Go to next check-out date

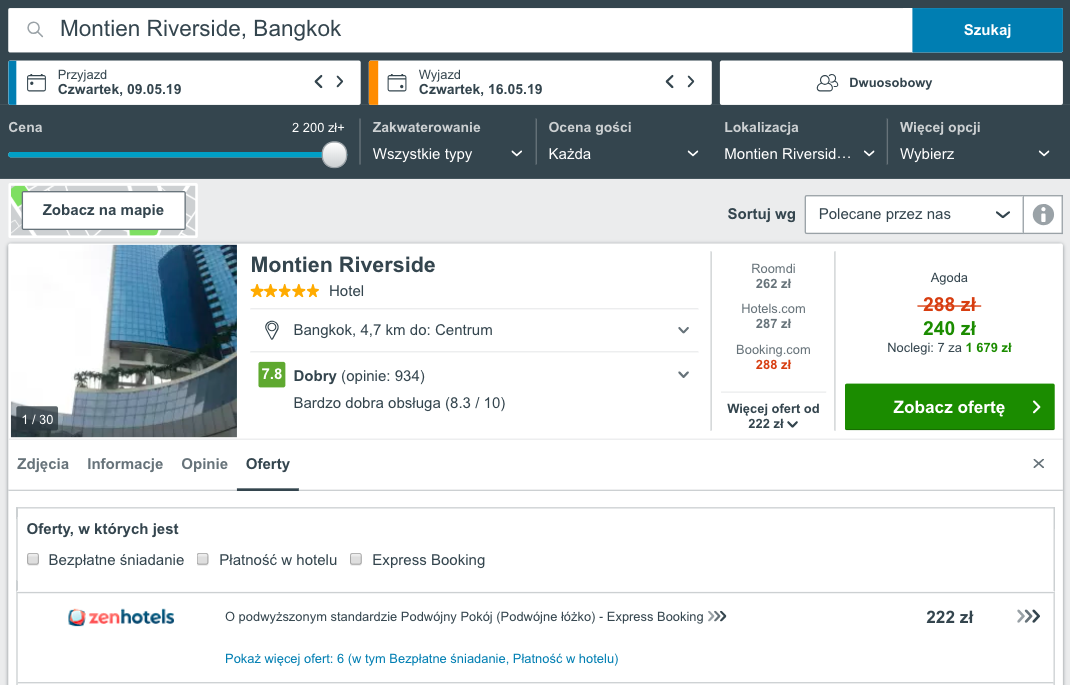coord(691,82)
